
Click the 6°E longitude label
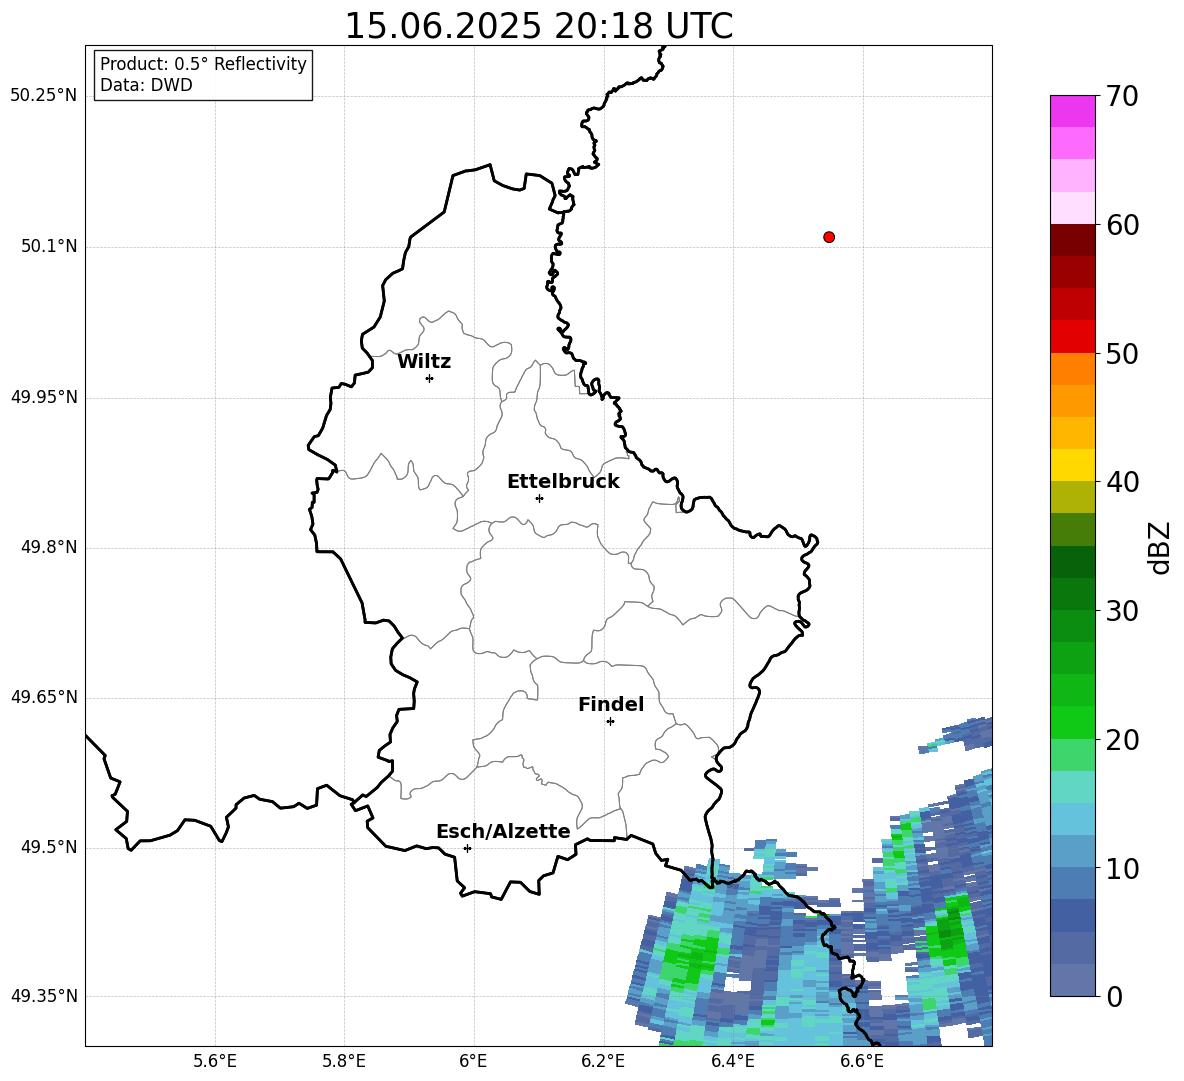[x=473, y=1061]
